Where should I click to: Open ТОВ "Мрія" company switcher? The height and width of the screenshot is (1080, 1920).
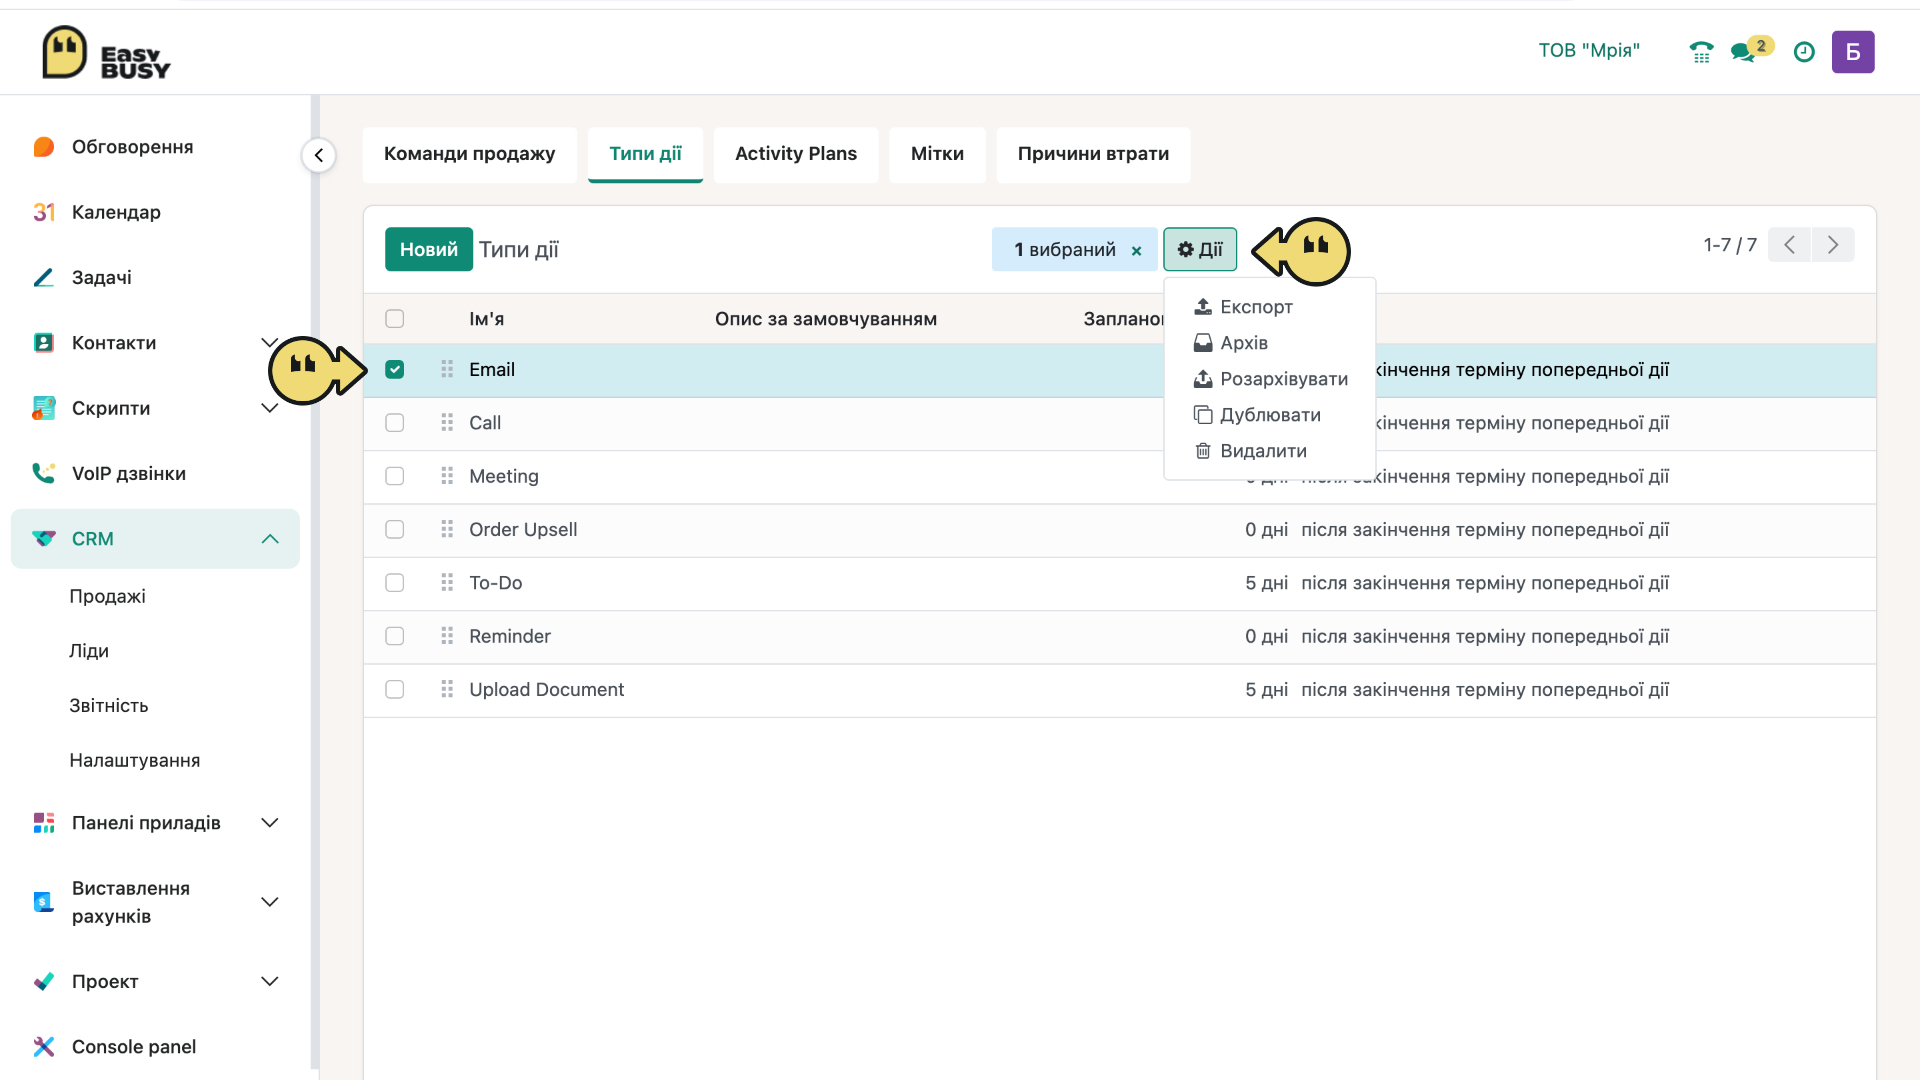click(x=1589, y=51)
